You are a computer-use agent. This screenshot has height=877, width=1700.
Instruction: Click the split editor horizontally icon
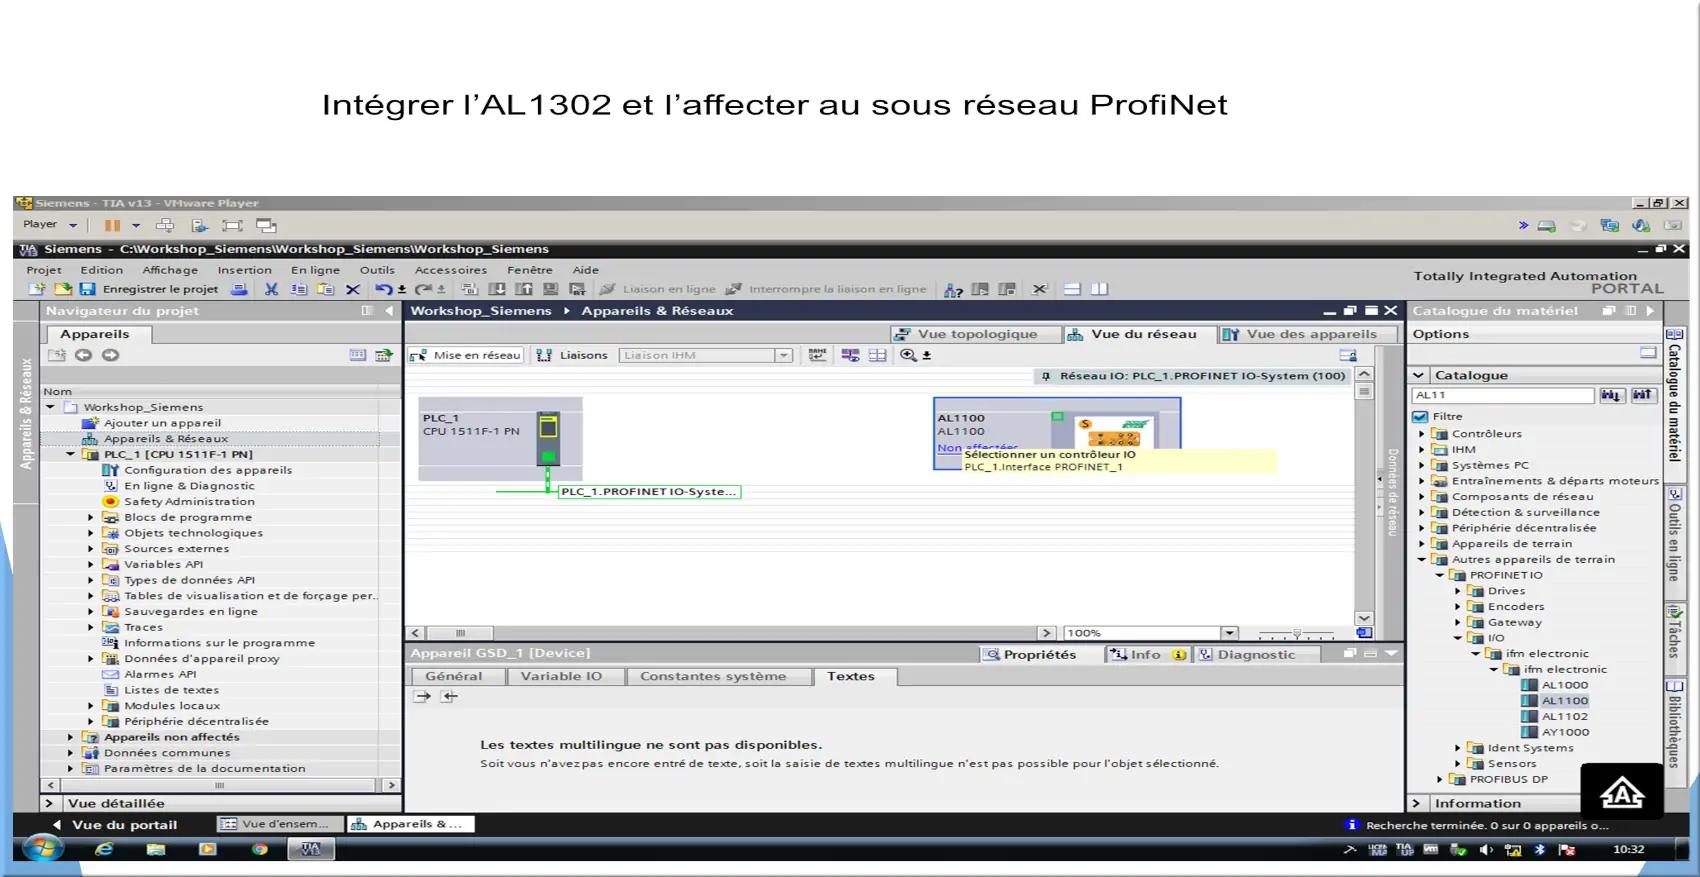coord(1072,289)
